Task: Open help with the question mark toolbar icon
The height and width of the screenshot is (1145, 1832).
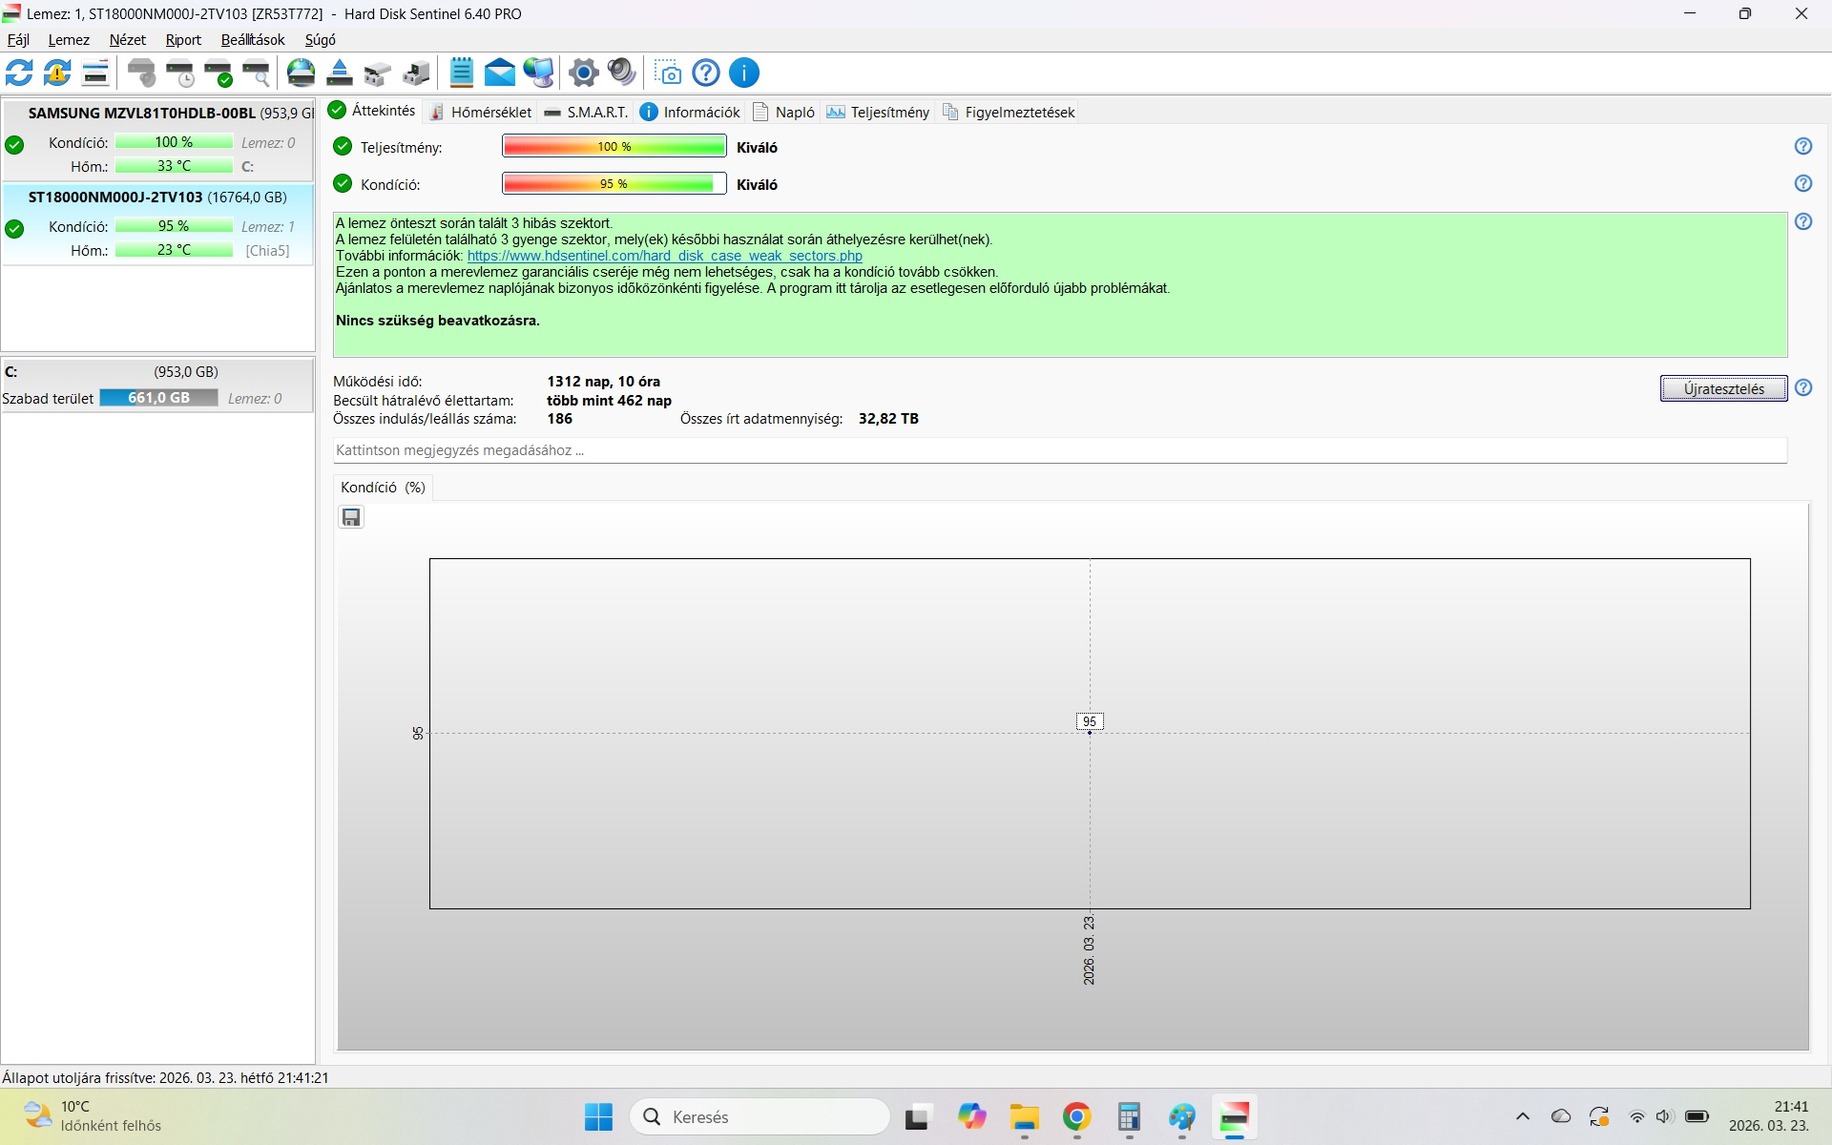Action: point(706,73)
